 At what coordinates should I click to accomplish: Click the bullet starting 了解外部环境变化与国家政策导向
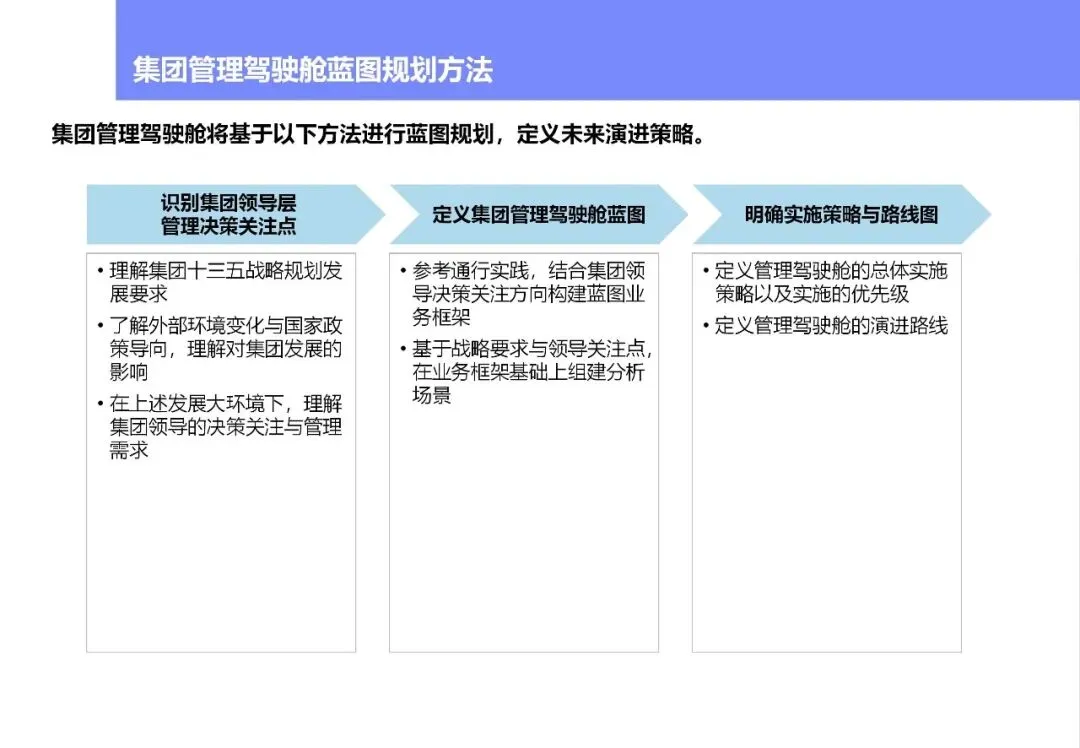click(x=220, y=349)
